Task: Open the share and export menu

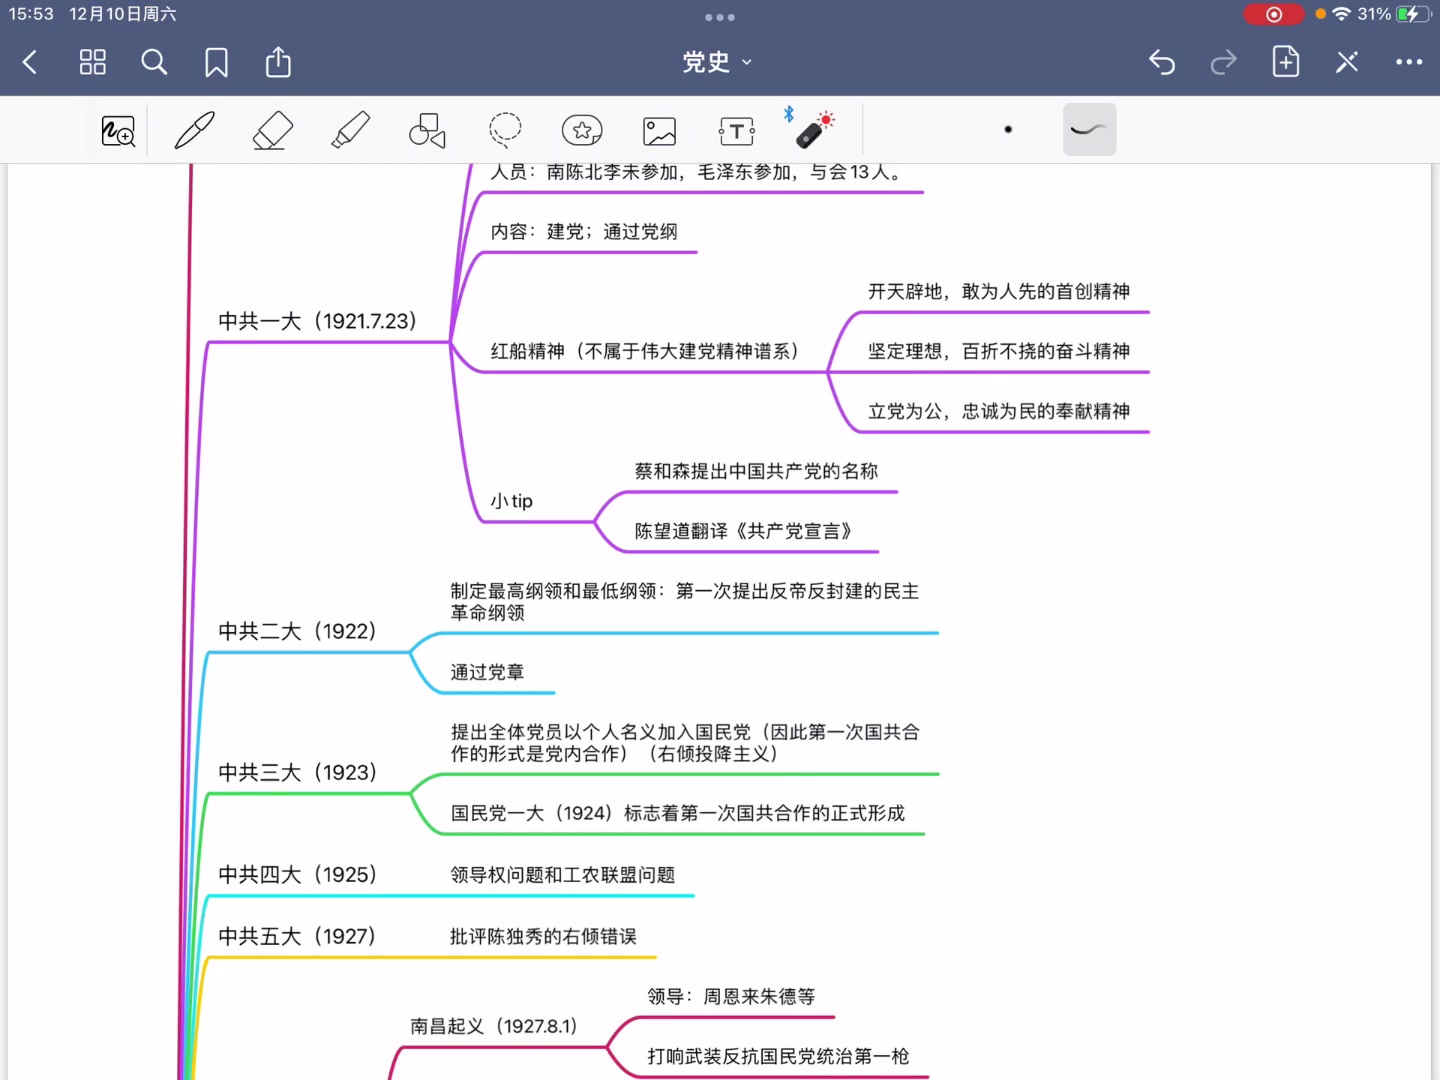Action: pyautogui.click(x=278, y=62)
